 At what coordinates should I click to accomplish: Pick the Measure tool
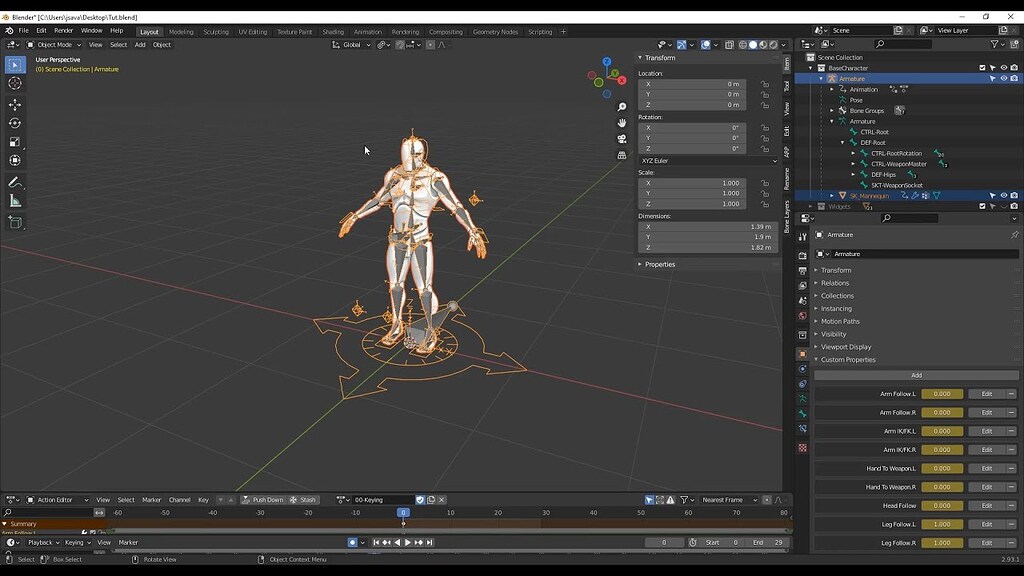coord(15,201)
